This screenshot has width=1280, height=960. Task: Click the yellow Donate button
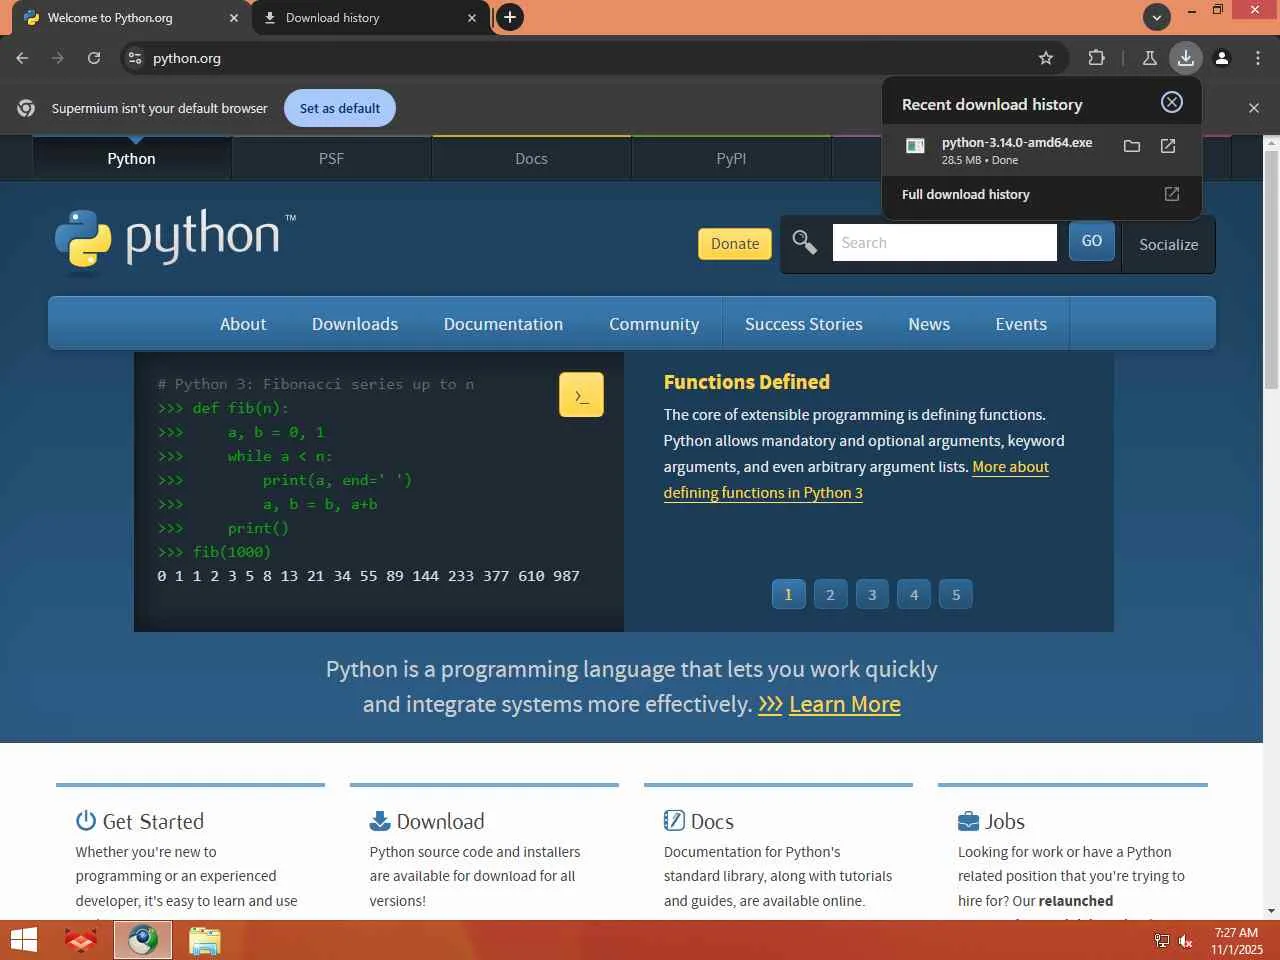735,243
